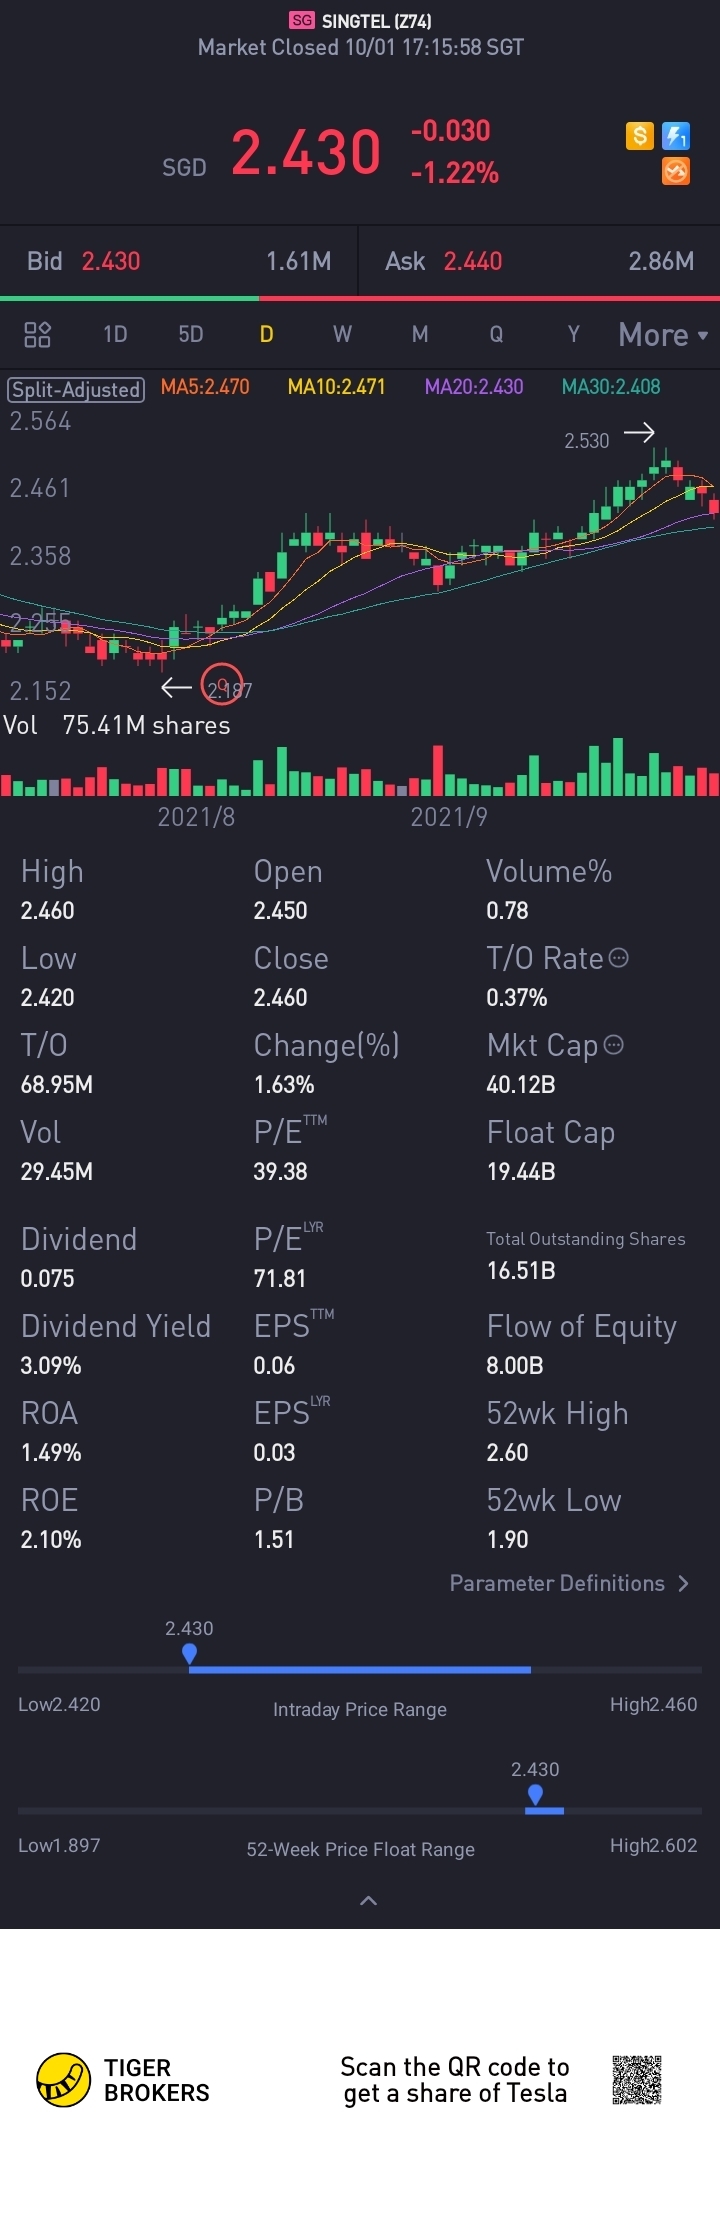This screenshot has width=720, height=2231.
Task: Open the More timeframes dropdown
Action: [662, 334]
